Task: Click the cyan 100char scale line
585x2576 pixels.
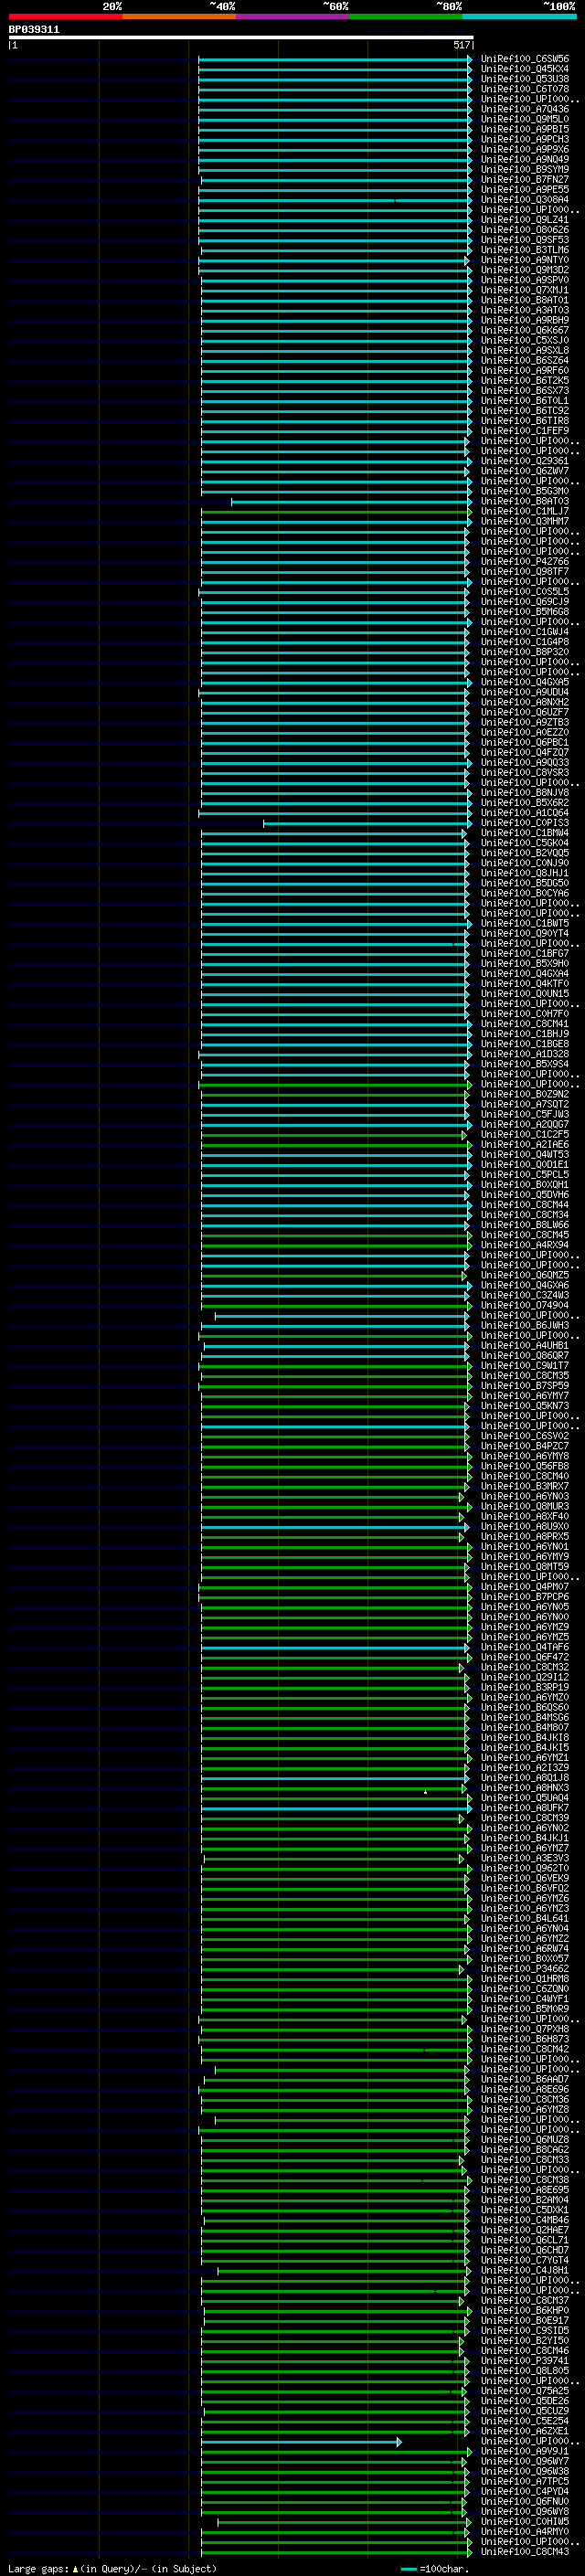Action: [x=409, y=2569]
